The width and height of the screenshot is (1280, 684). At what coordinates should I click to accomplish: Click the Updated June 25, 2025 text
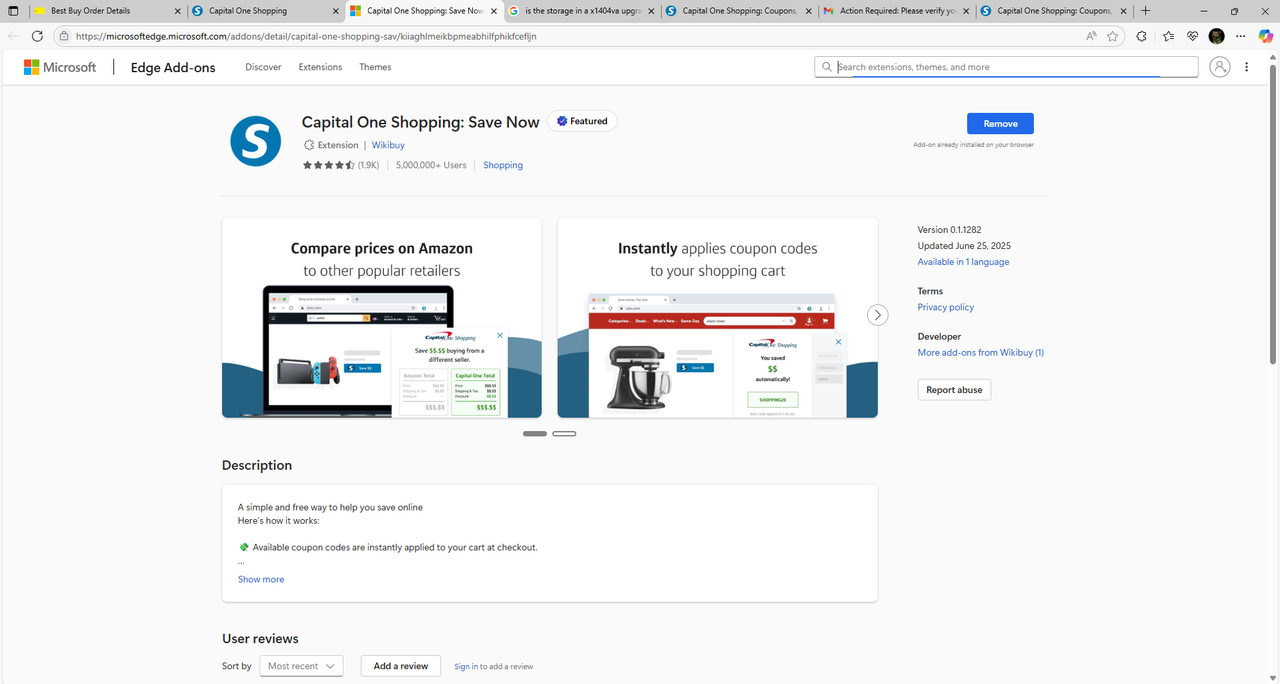964,246
